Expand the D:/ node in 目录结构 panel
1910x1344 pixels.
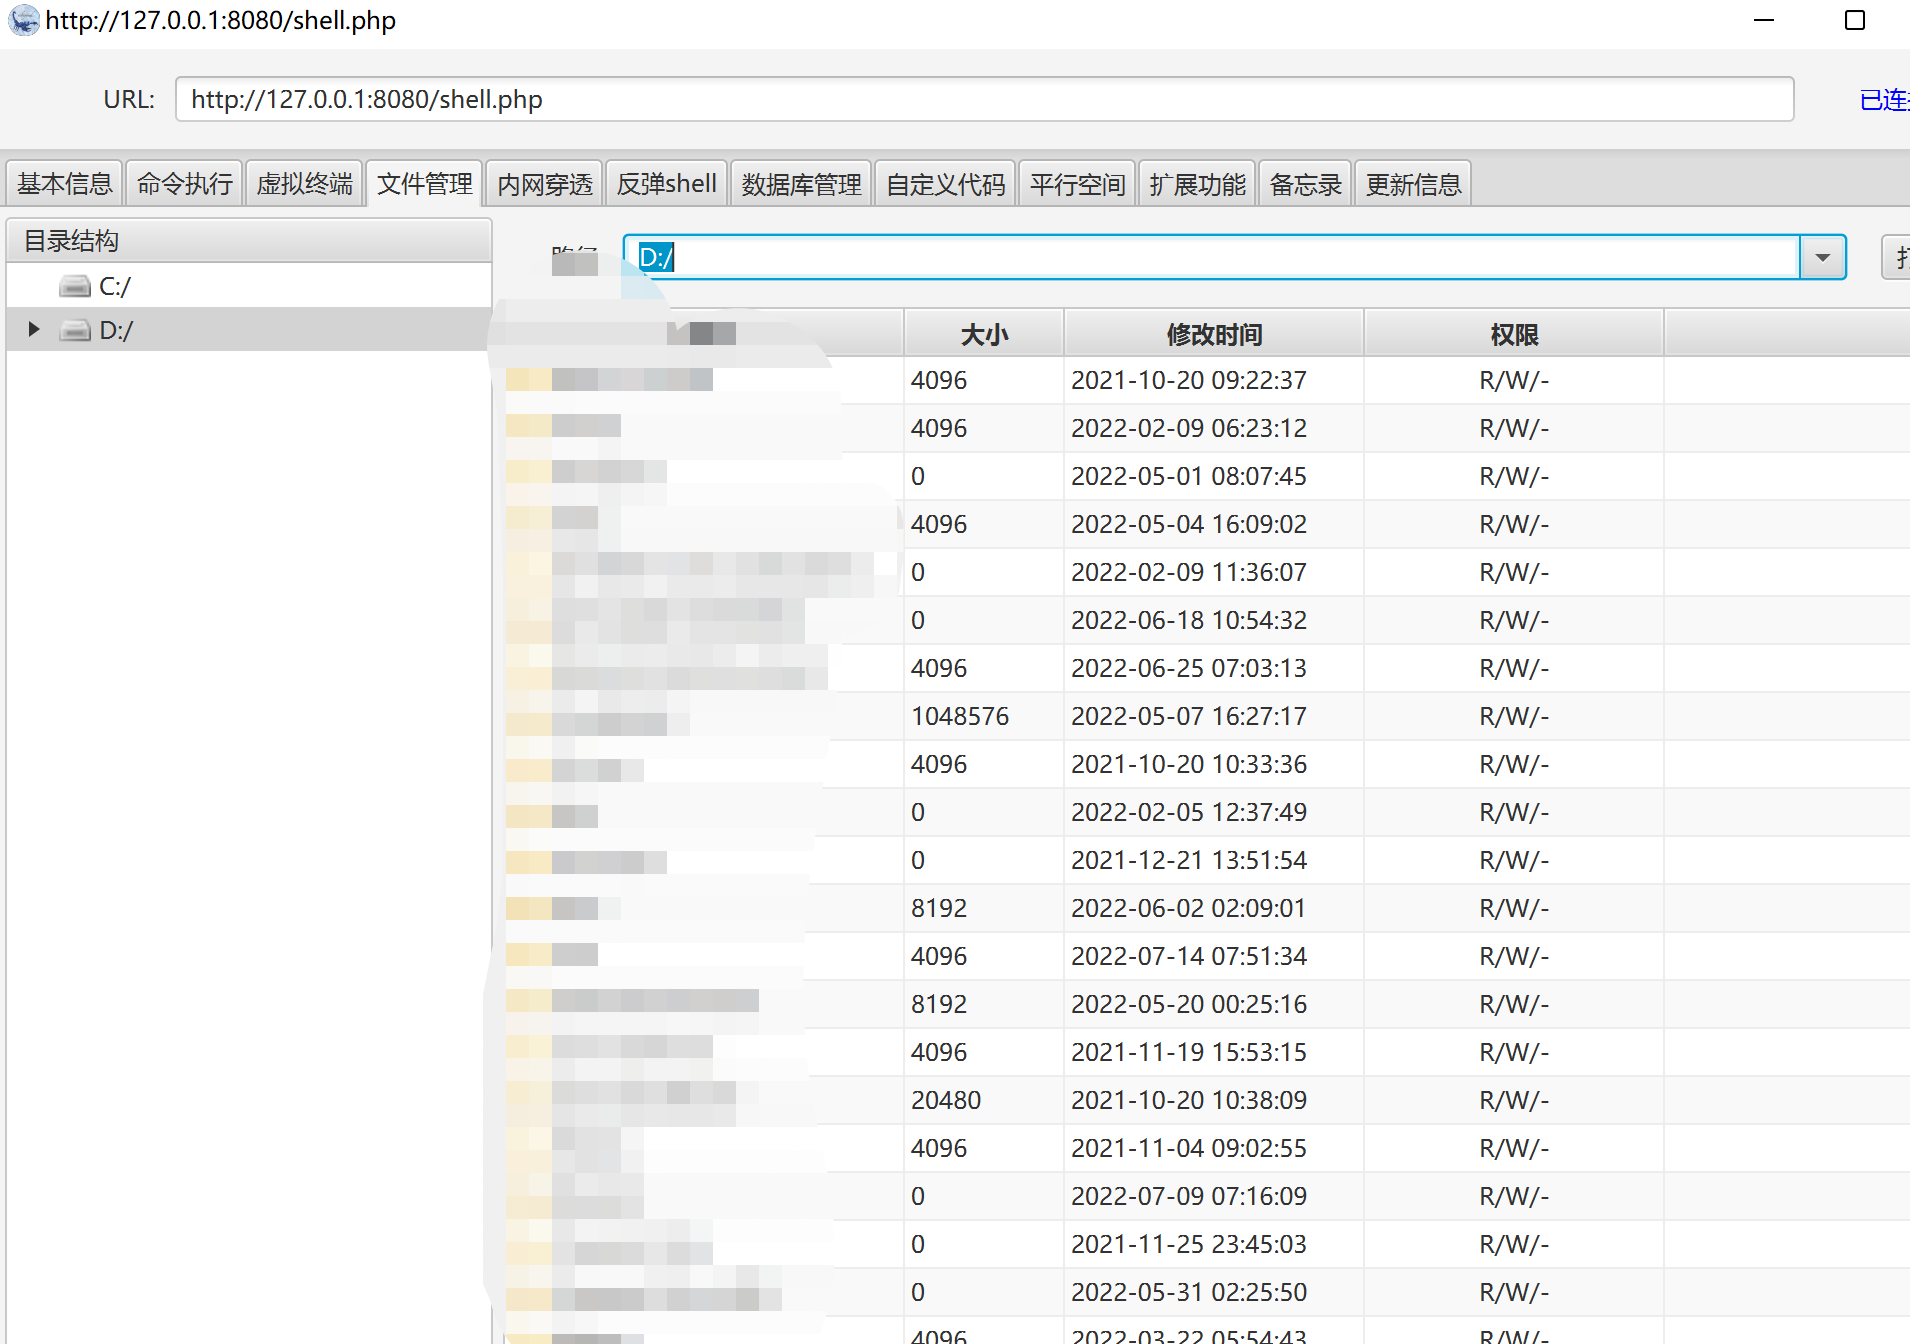(x=32, y=329)
